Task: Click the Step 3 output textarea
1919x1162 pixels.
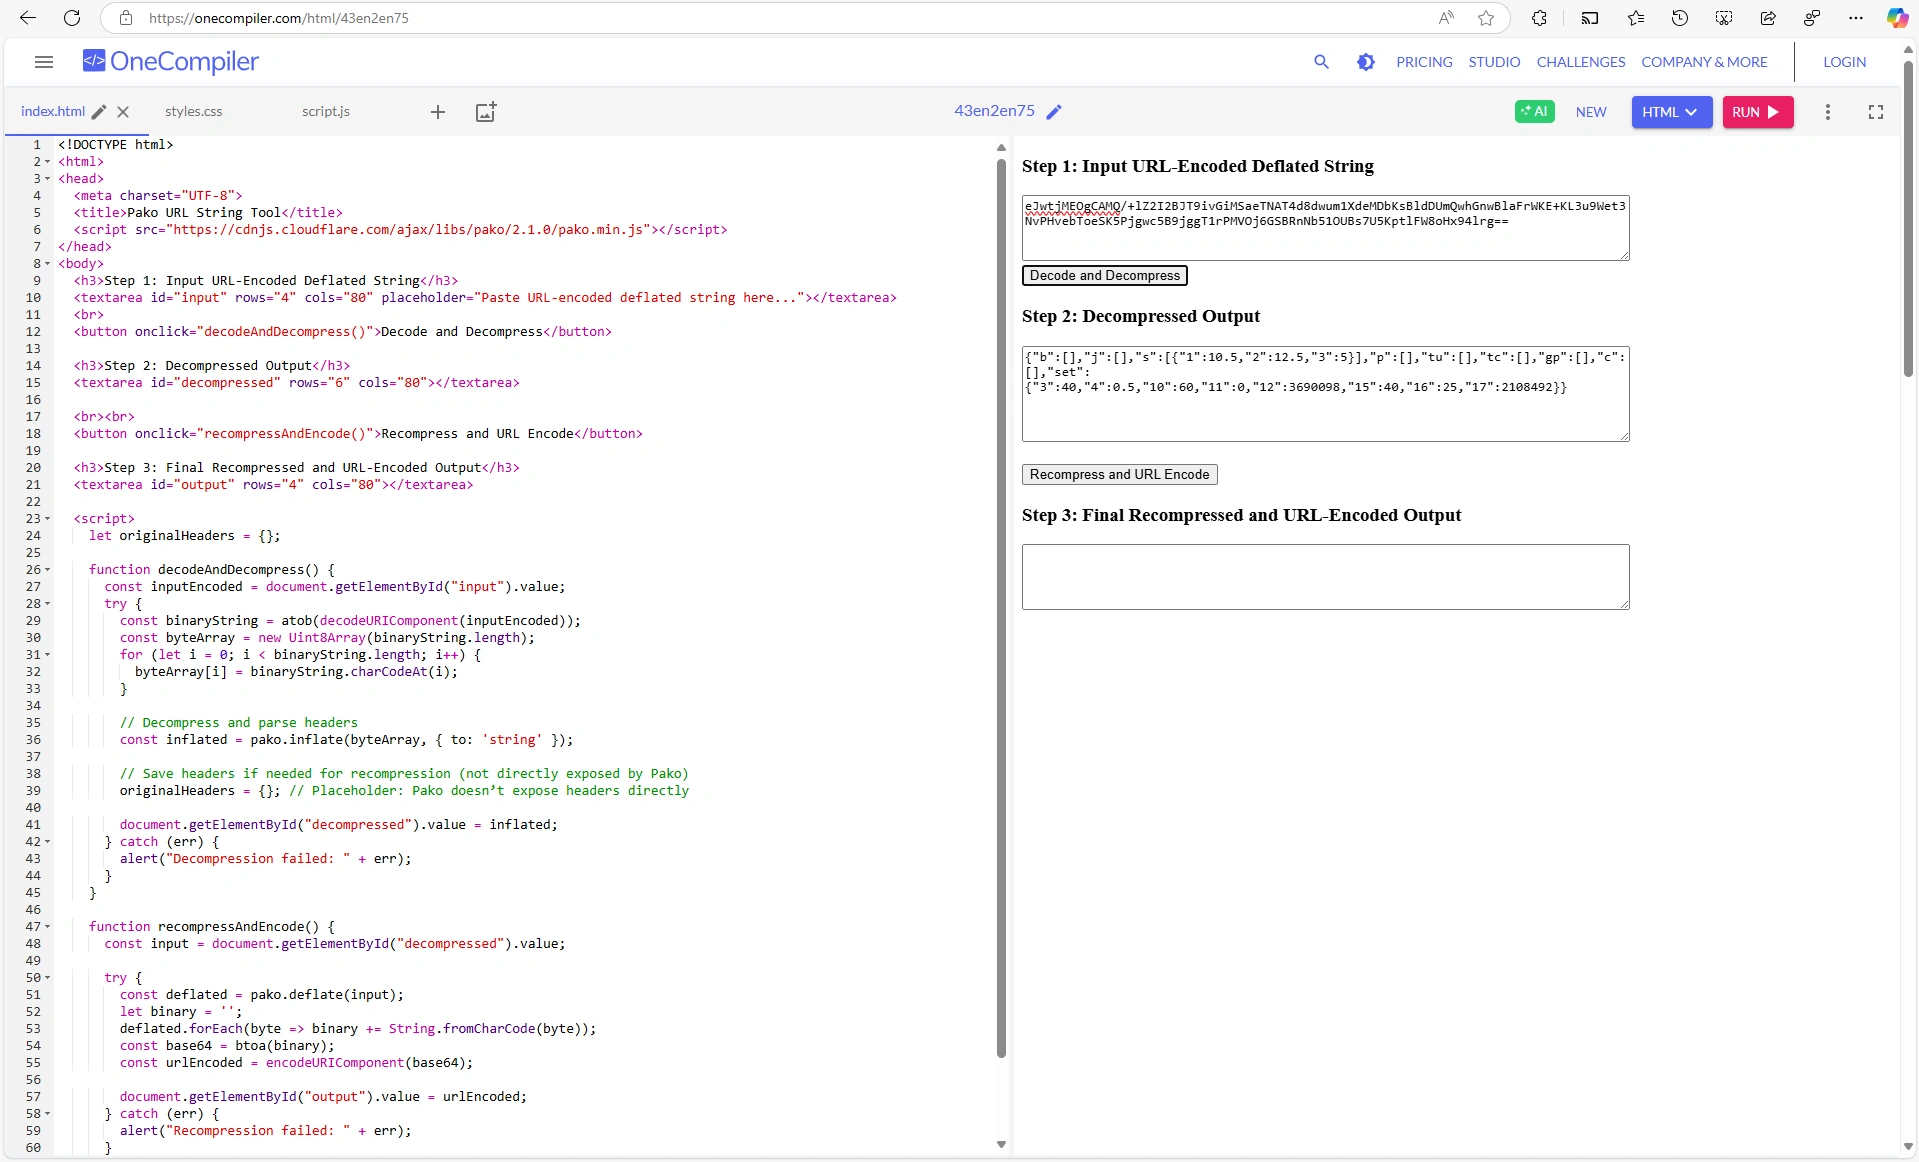Action: (x=1325, y=577)
